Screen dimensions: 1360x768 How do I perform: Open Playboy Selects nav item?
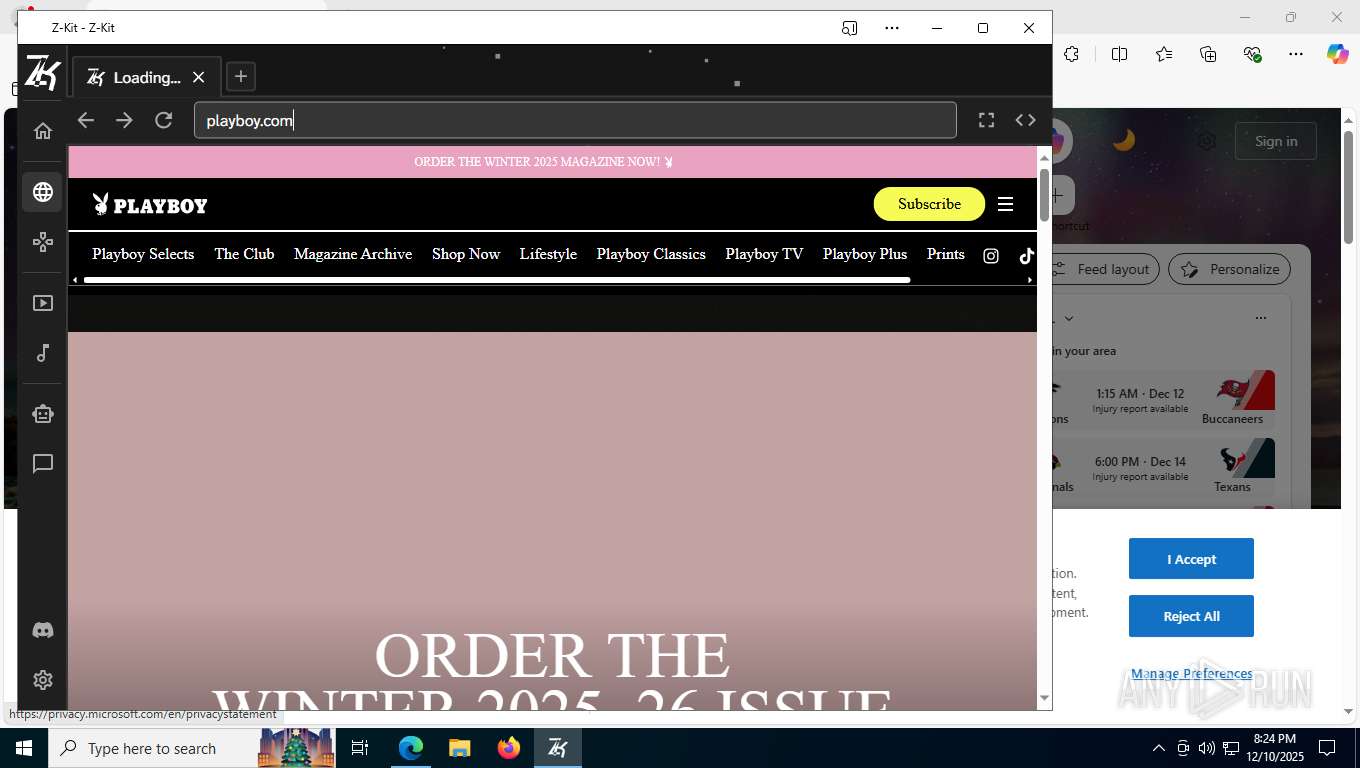tap(143, 254)
